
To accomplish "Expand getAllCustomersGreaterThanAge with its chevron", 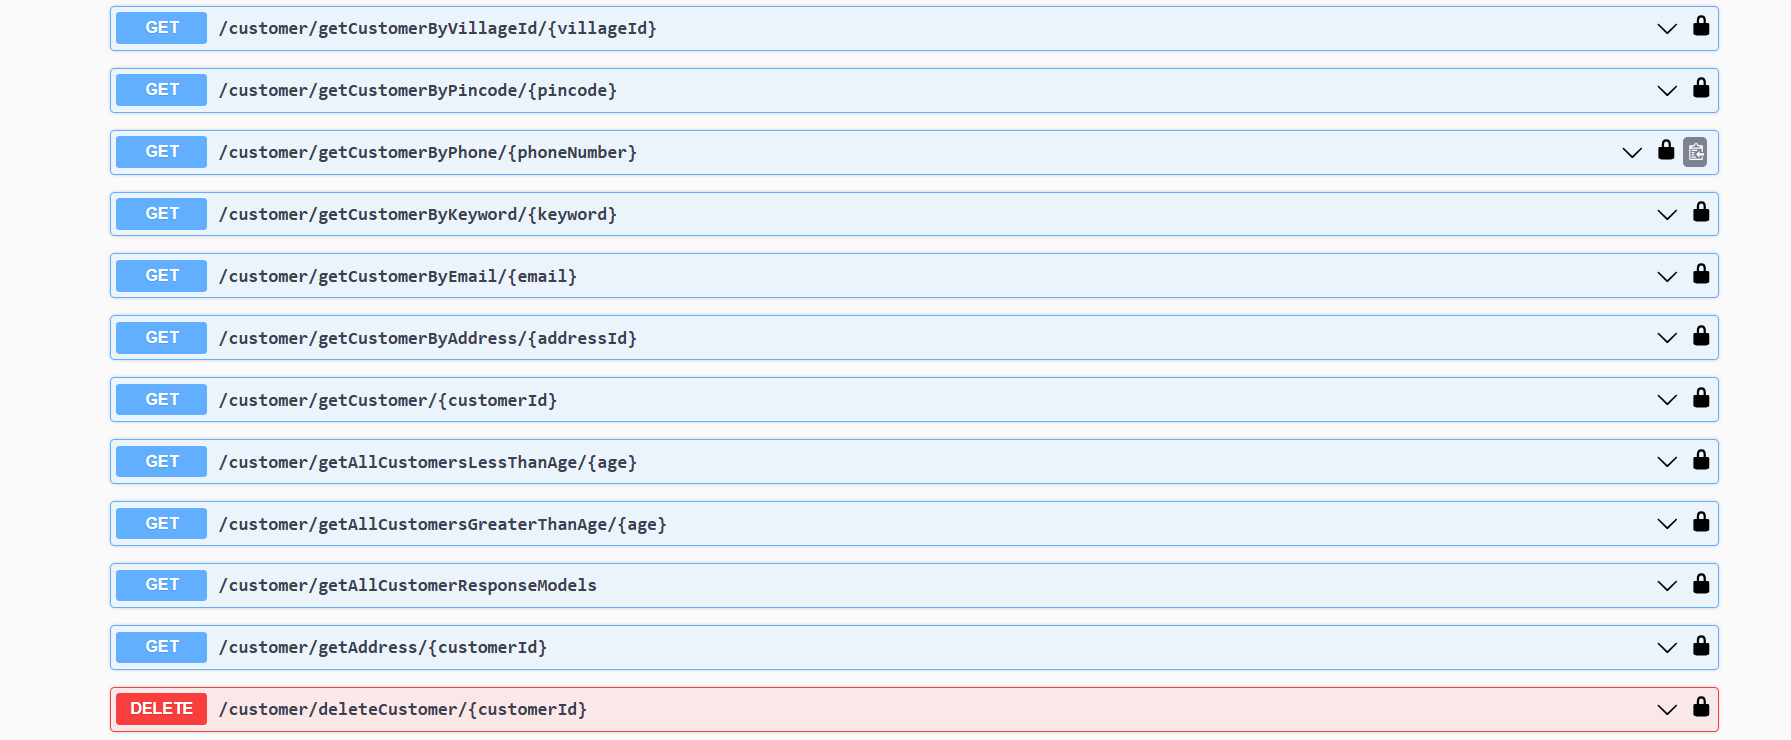I will tap(1667, 524).
